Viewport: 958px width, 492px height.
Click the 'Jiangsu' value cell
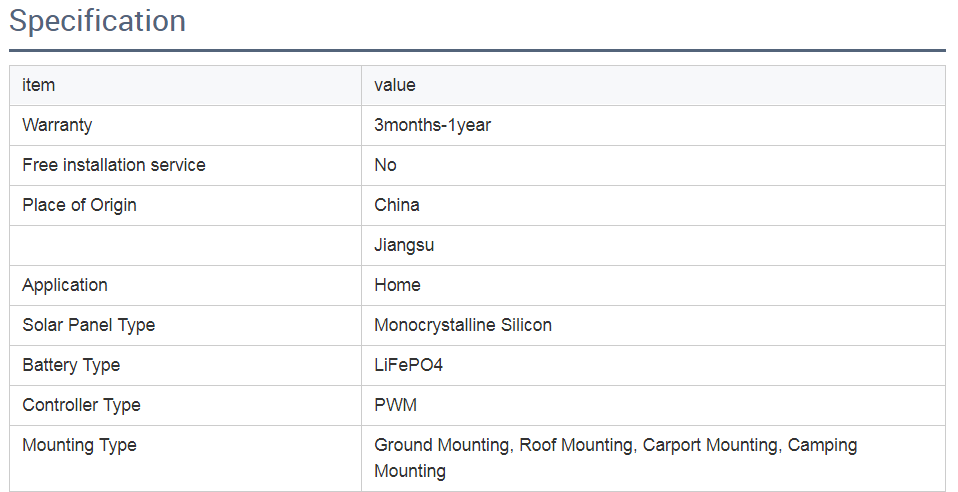404,245
